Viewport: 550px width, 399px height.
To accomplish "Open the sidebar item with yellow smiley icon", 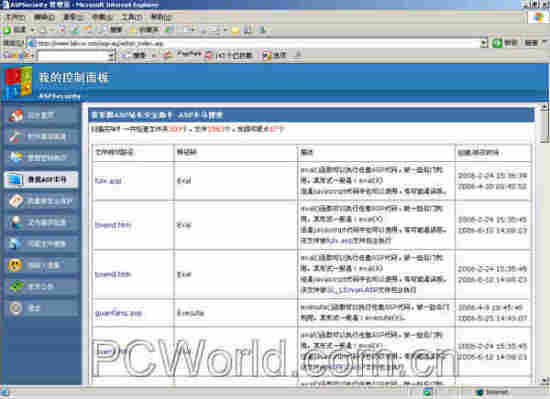I will pyautogui.click(x=41, y=265).
